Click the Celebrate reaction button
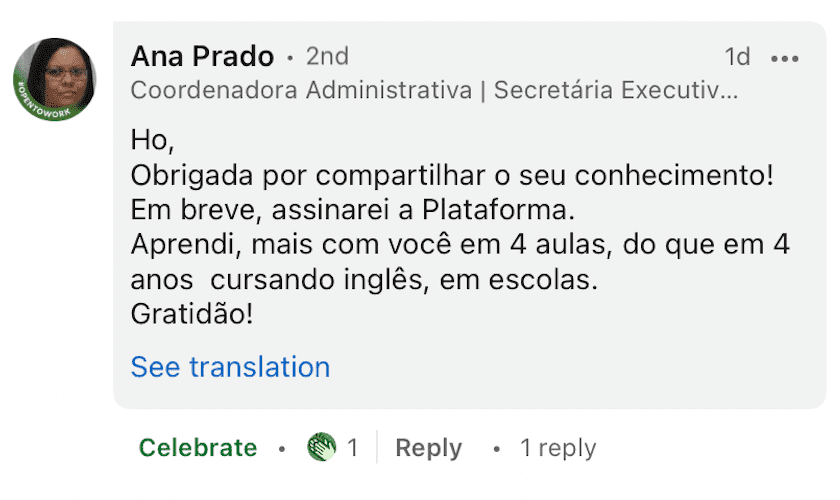 pos(198,448)
